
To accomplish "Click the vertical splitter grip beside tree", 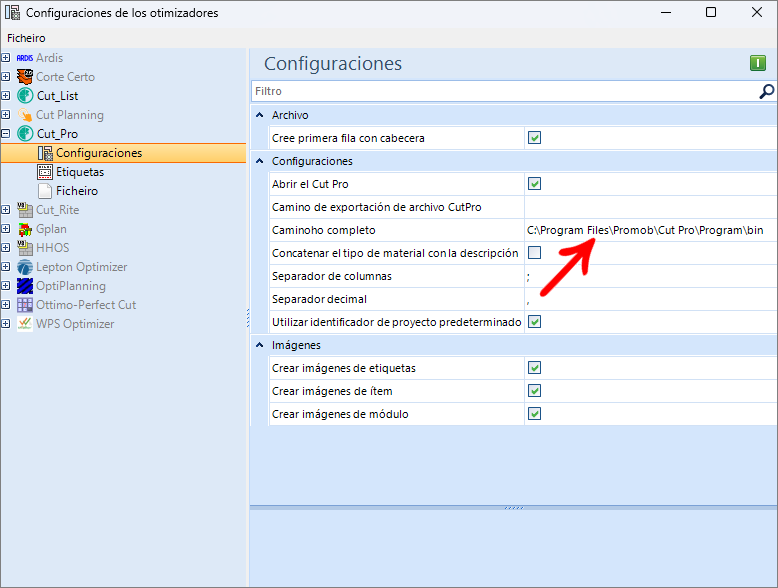I will (248, 318).
